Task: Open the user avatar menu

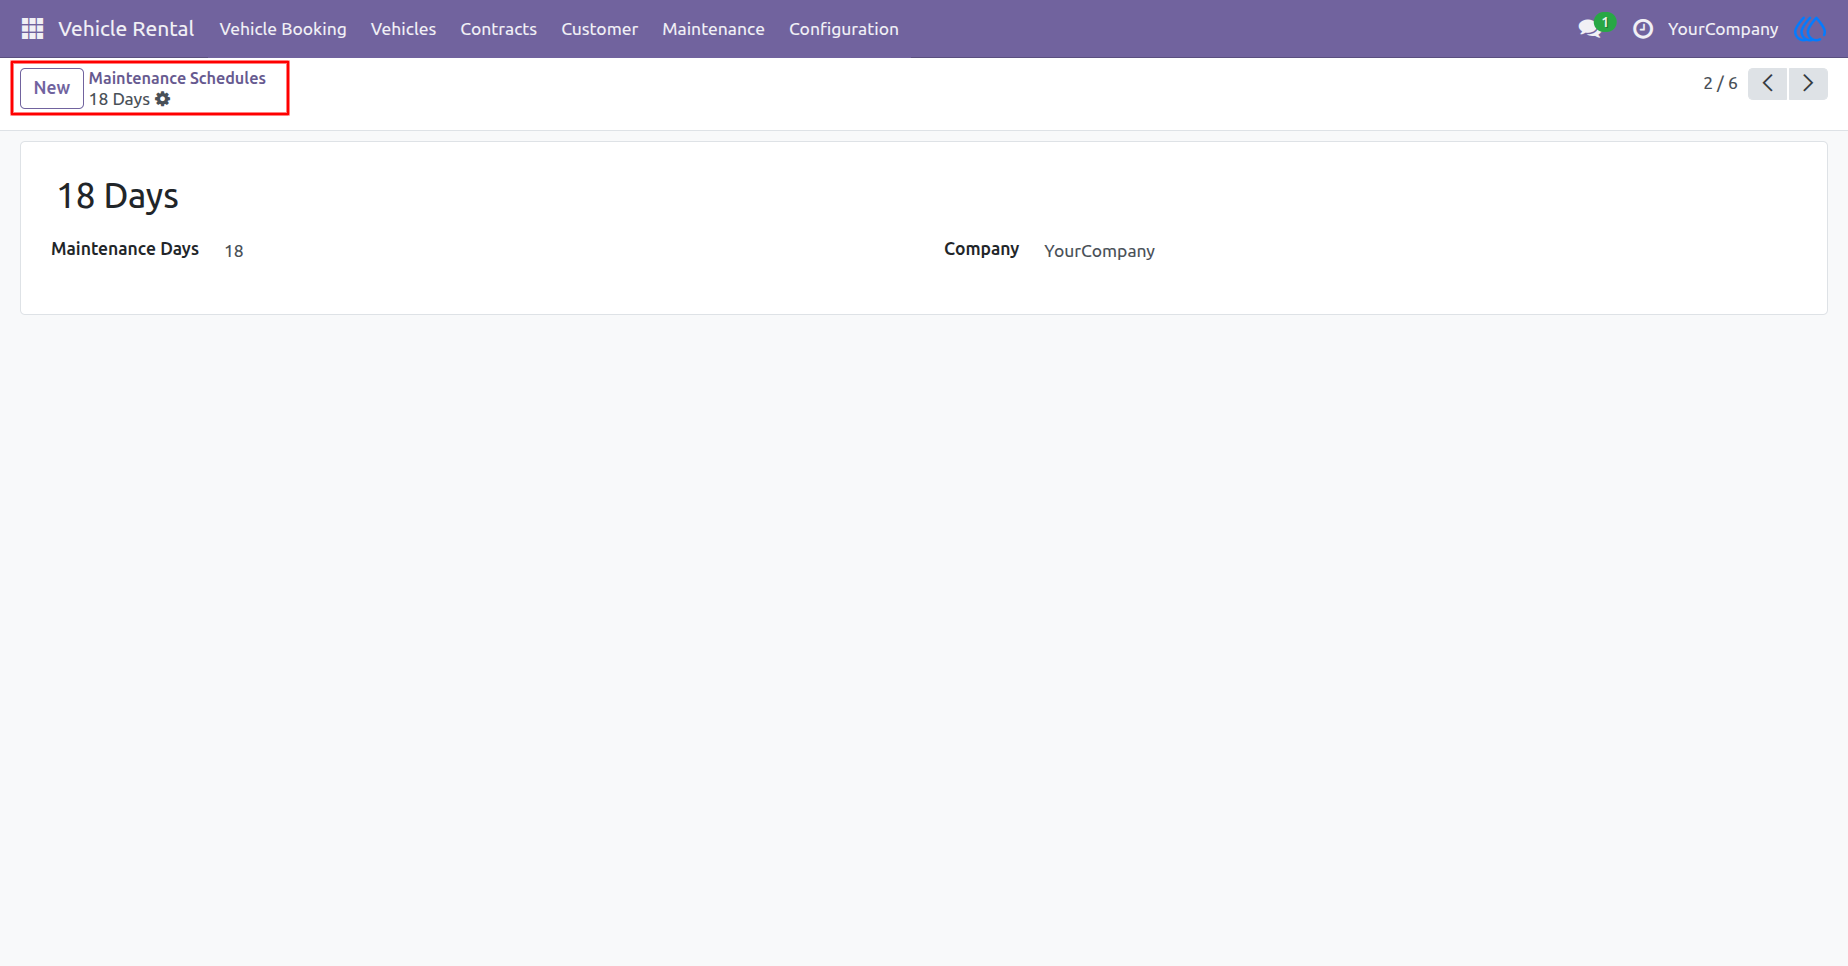Action: pos(1810,29)
